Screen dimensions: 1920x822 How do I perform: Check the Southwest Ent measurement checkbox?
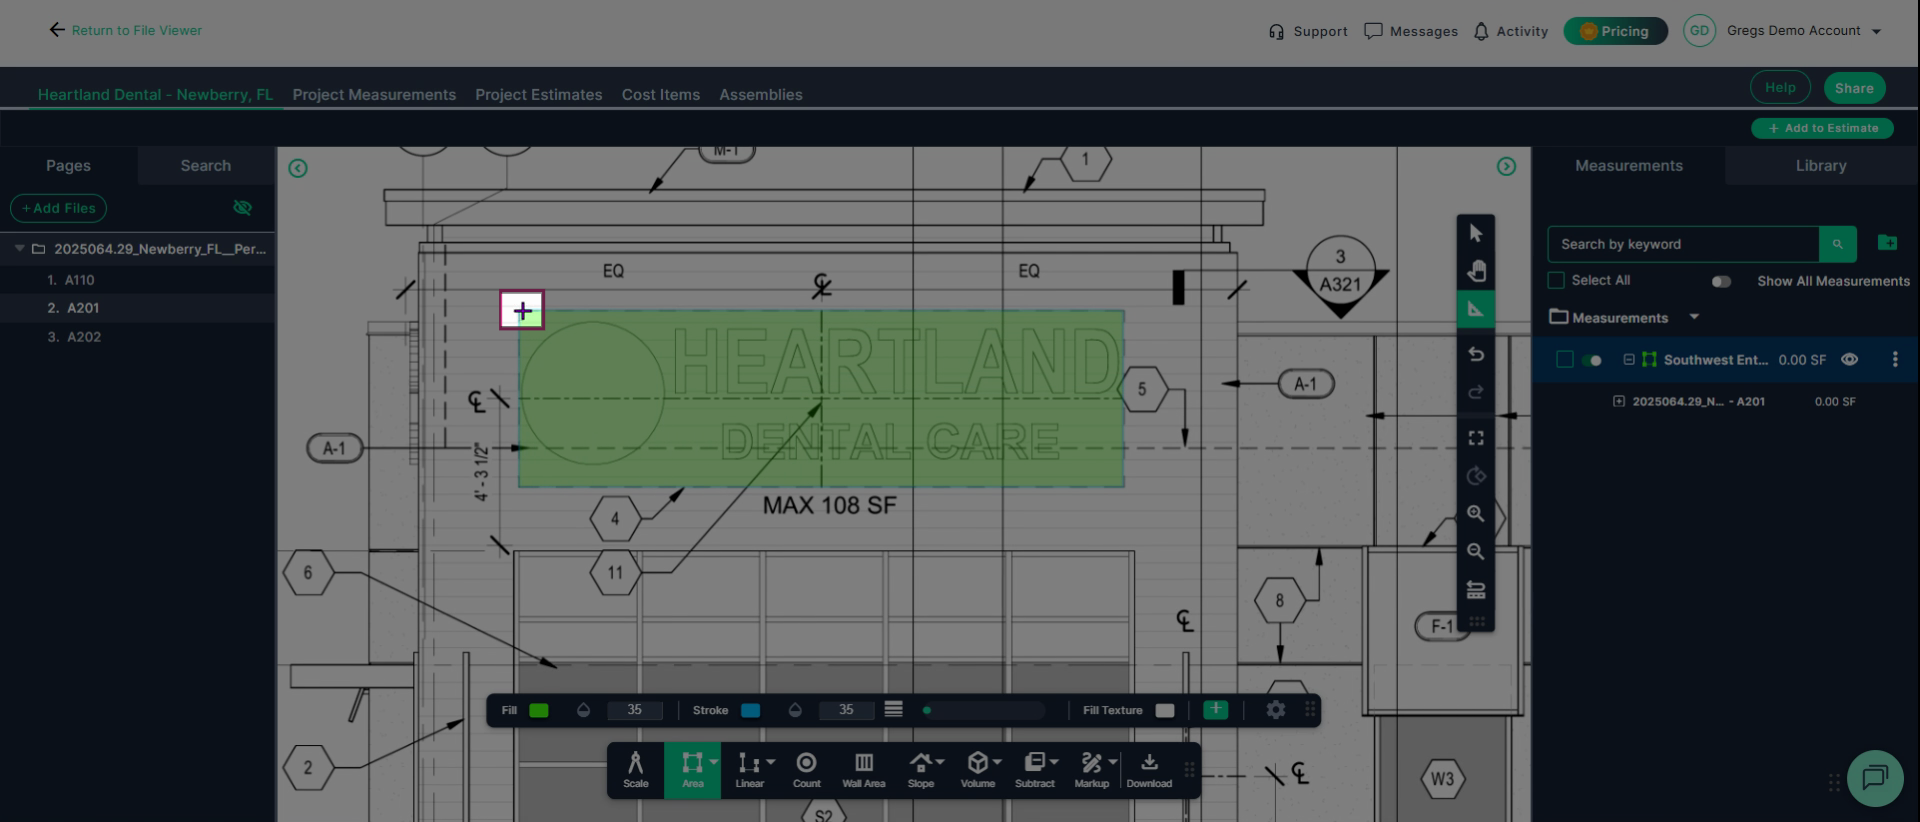1565,360
